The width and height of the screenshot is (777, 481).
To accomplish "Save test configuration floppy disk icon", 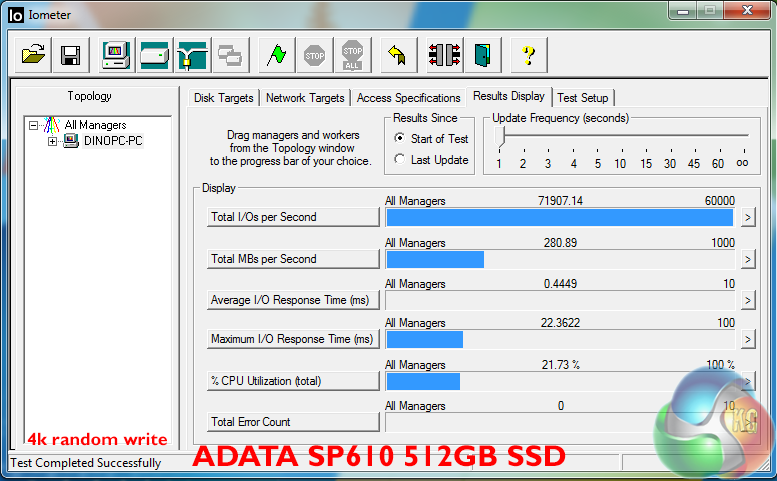I will point(71,54).
